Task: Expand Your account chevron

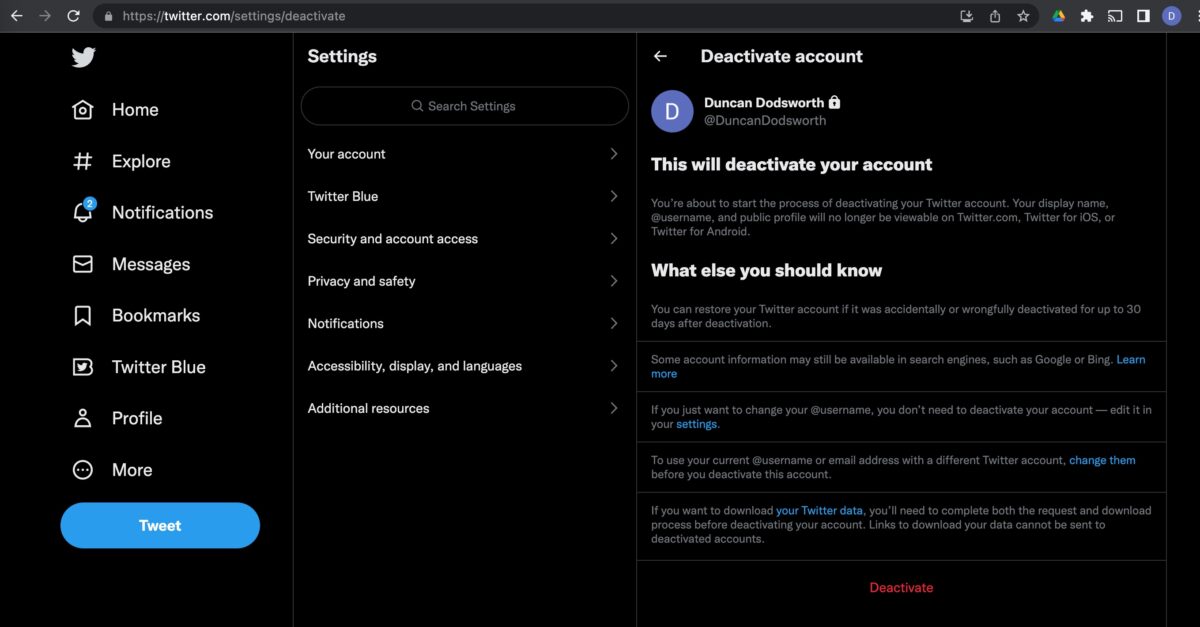Action: (614, 154)
